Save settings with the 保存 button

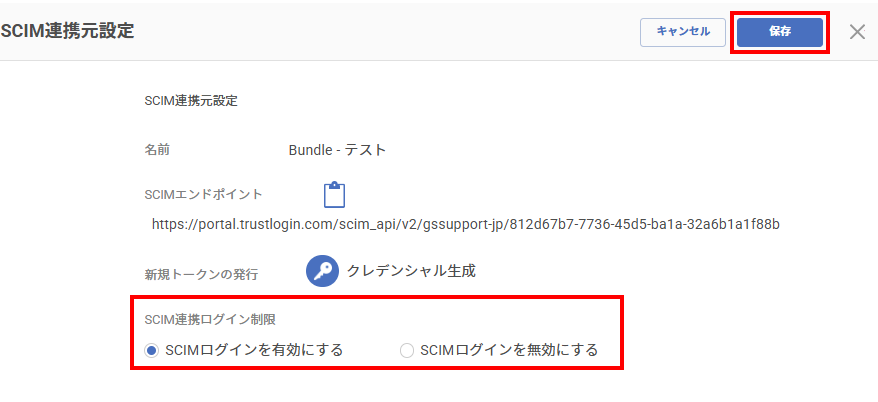point(779,32)
